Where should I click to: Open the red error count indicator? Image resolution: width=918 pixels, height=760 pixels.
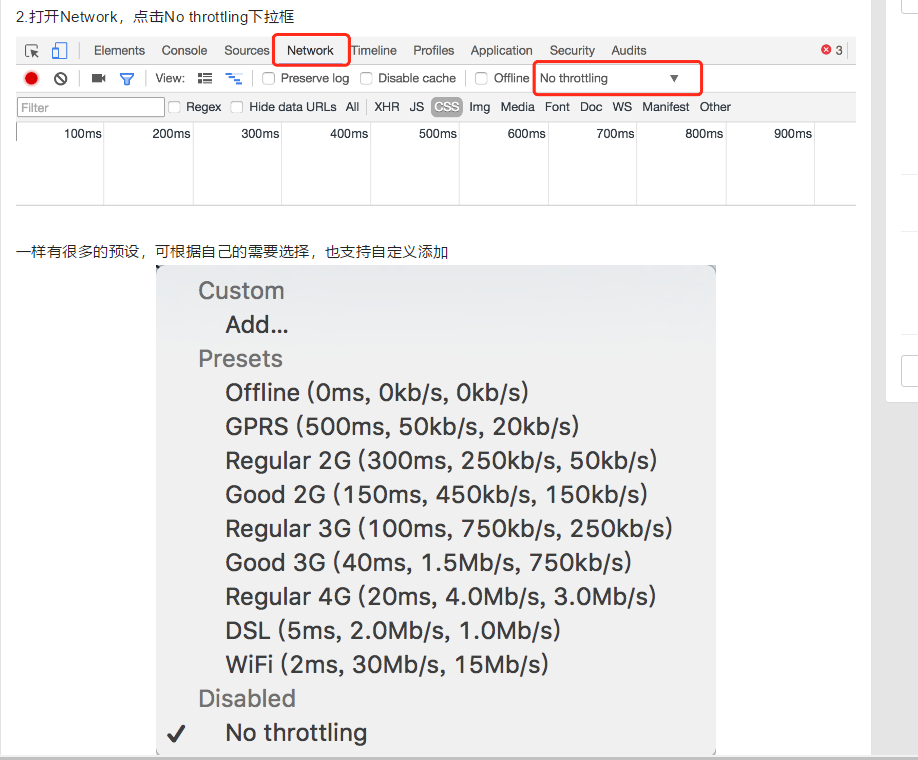[x=831, y=50]
